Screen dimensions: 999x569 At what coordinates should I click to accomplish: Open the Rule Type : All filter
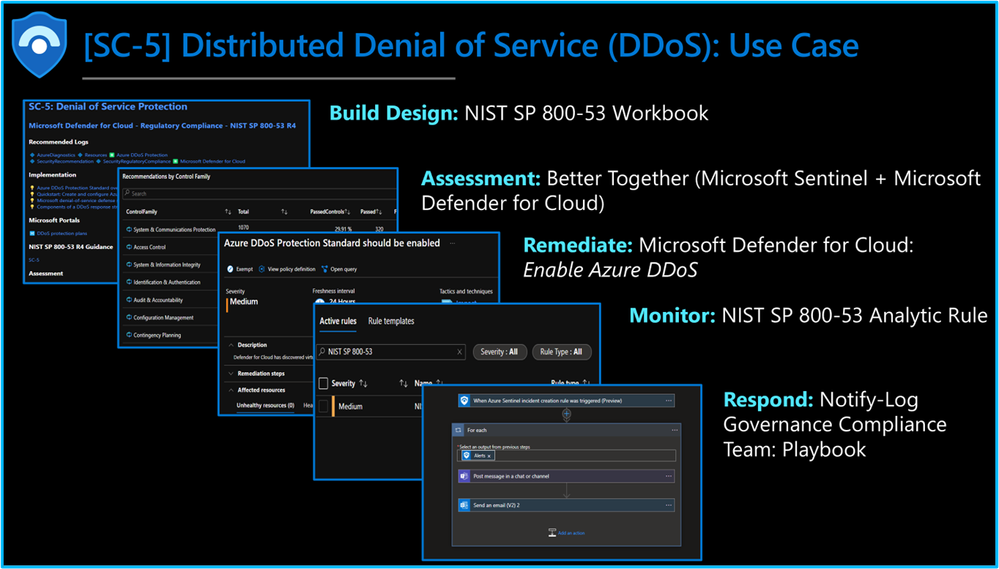(561, 352)
